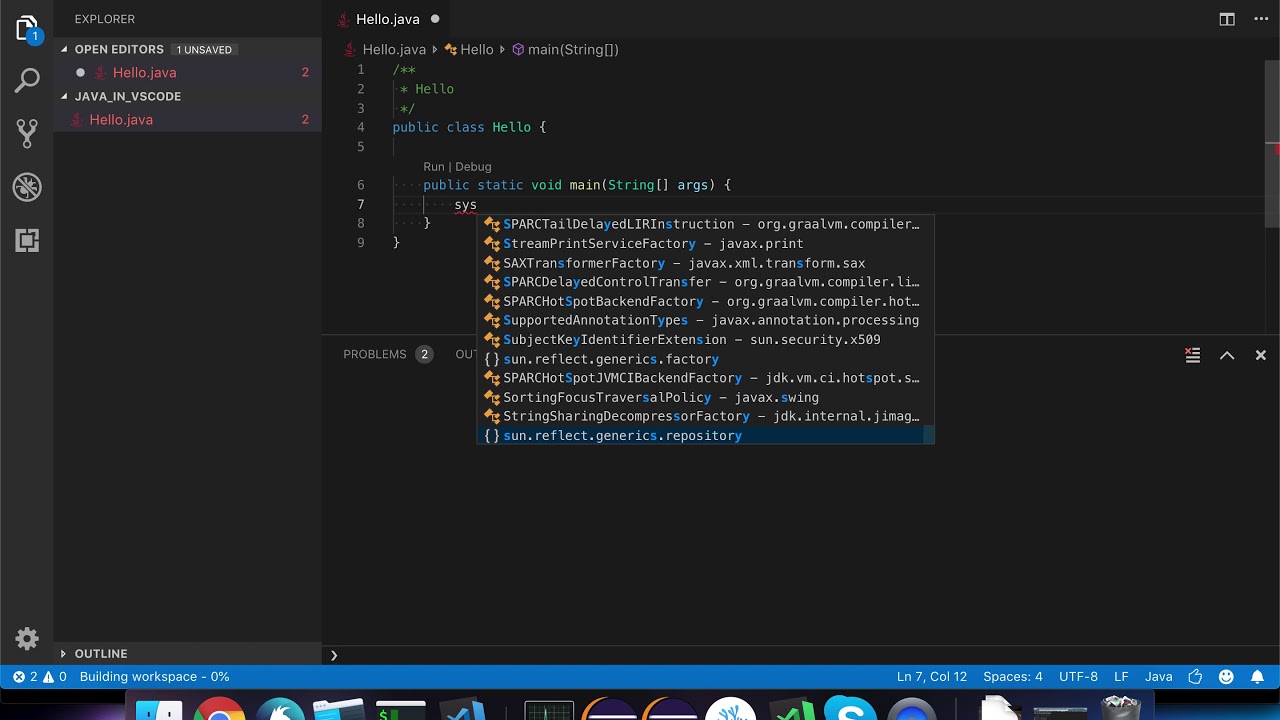Screen dimensions: 1280x720
Task: Open the Source Control view
Action: click(27, 133)
